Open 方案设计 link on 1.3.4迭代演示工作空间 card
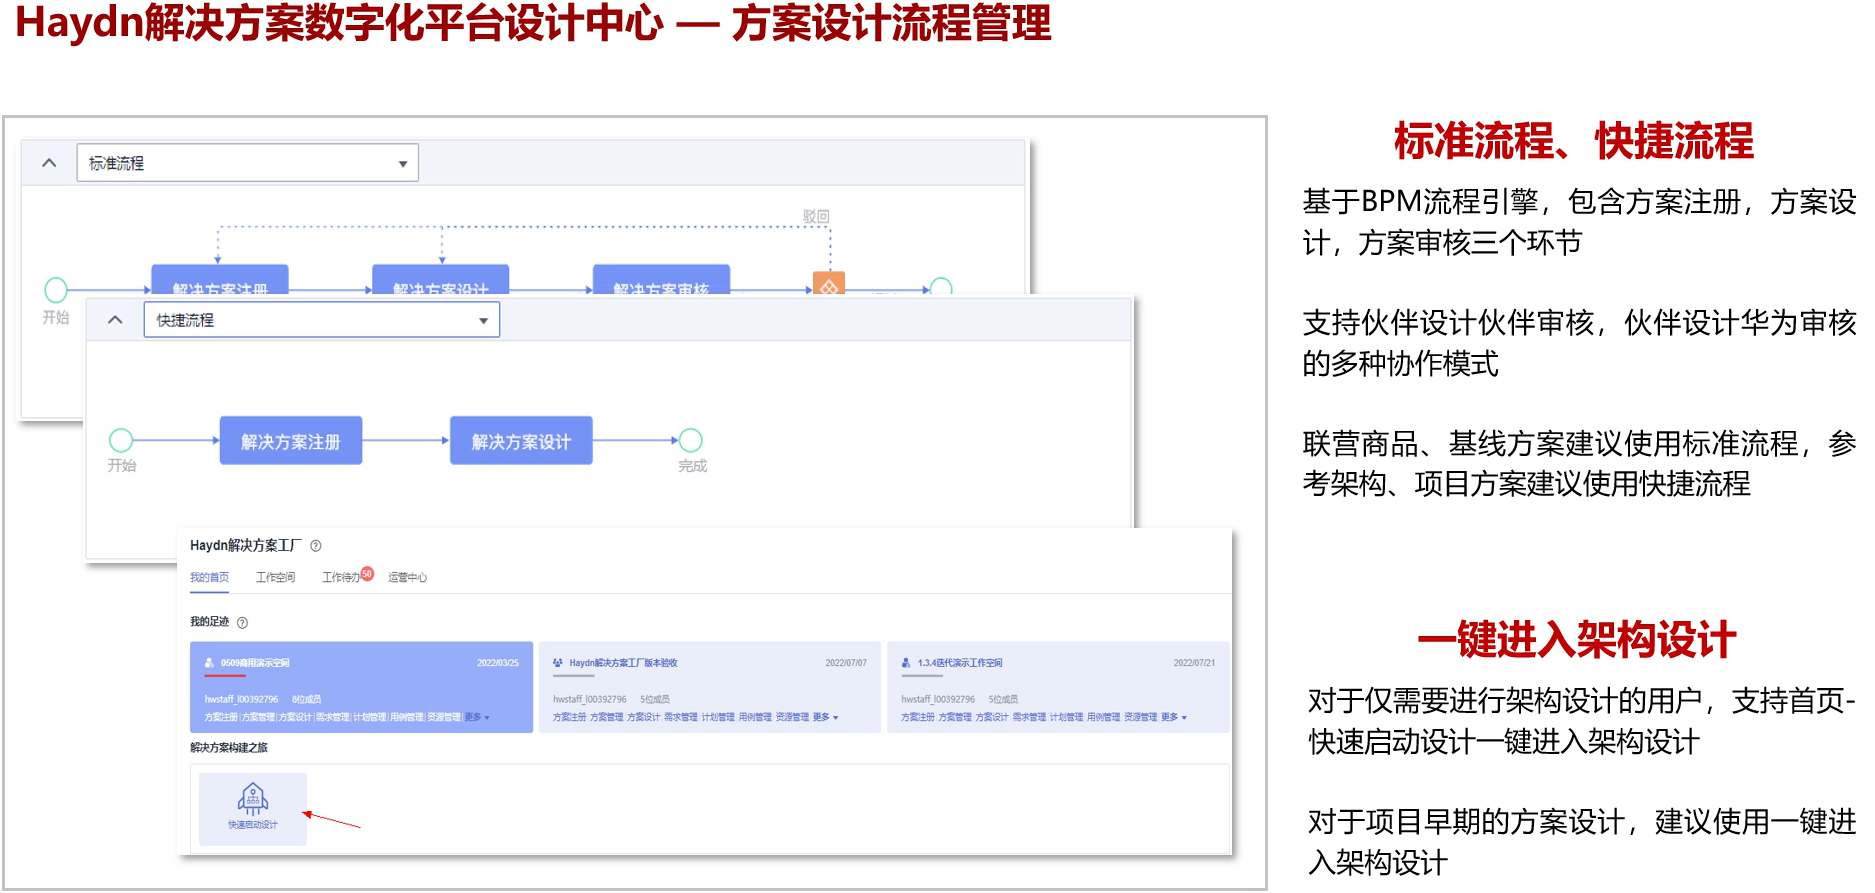The height and width of the screenshot is (893, 1875). [x=992, y=717]
